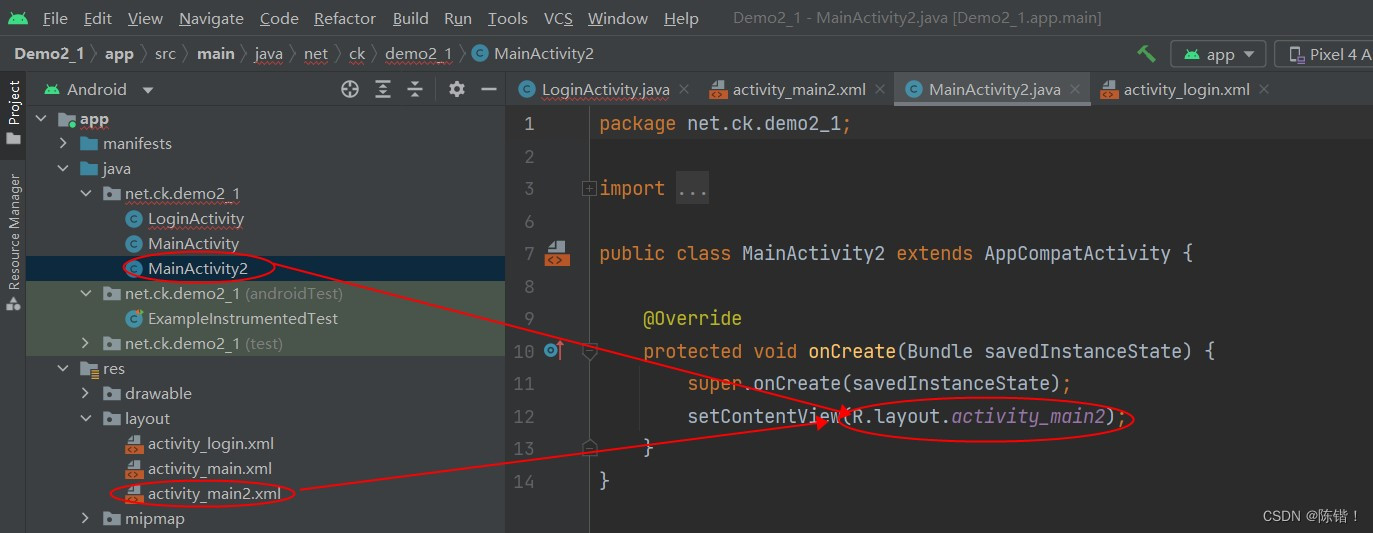Open the VCS menu
The image size is (1373, 533).
(558, 18)
